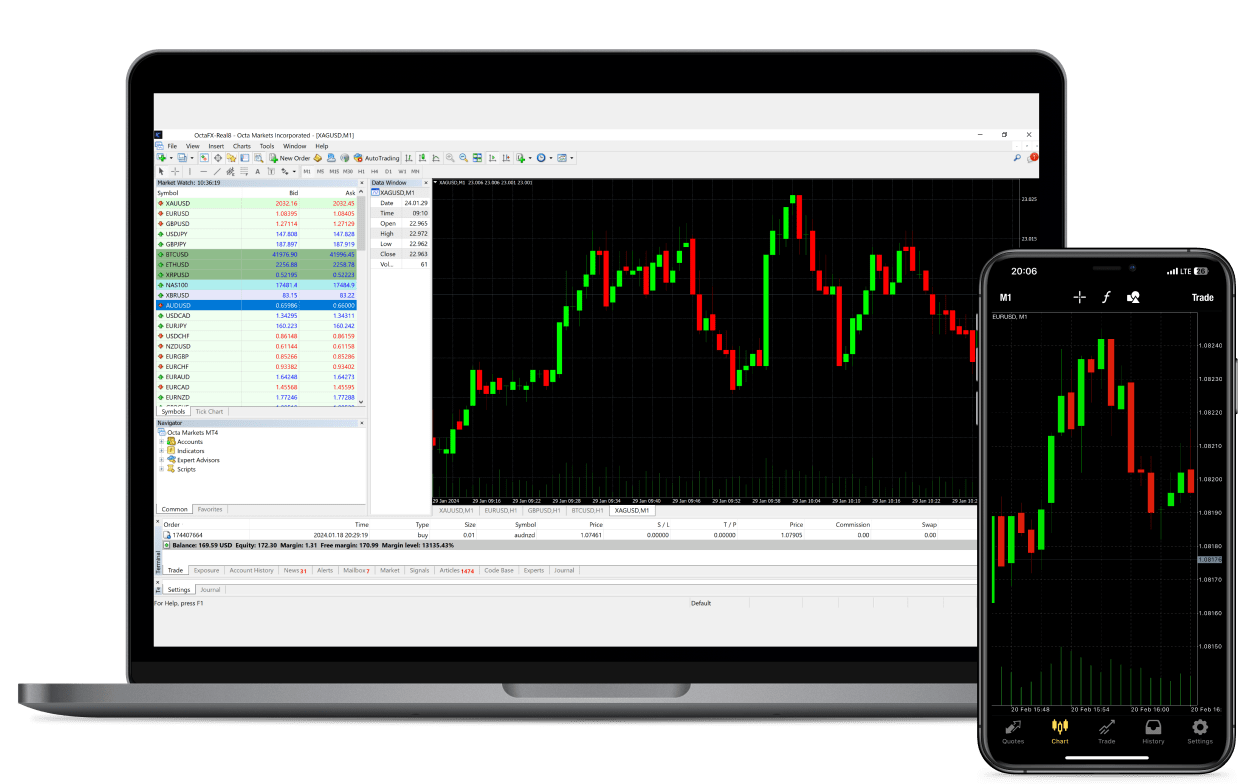Tap the M1 timeframe label on phone
This screenshot has width=1246, height=784.
click(x=1006, y=297)
